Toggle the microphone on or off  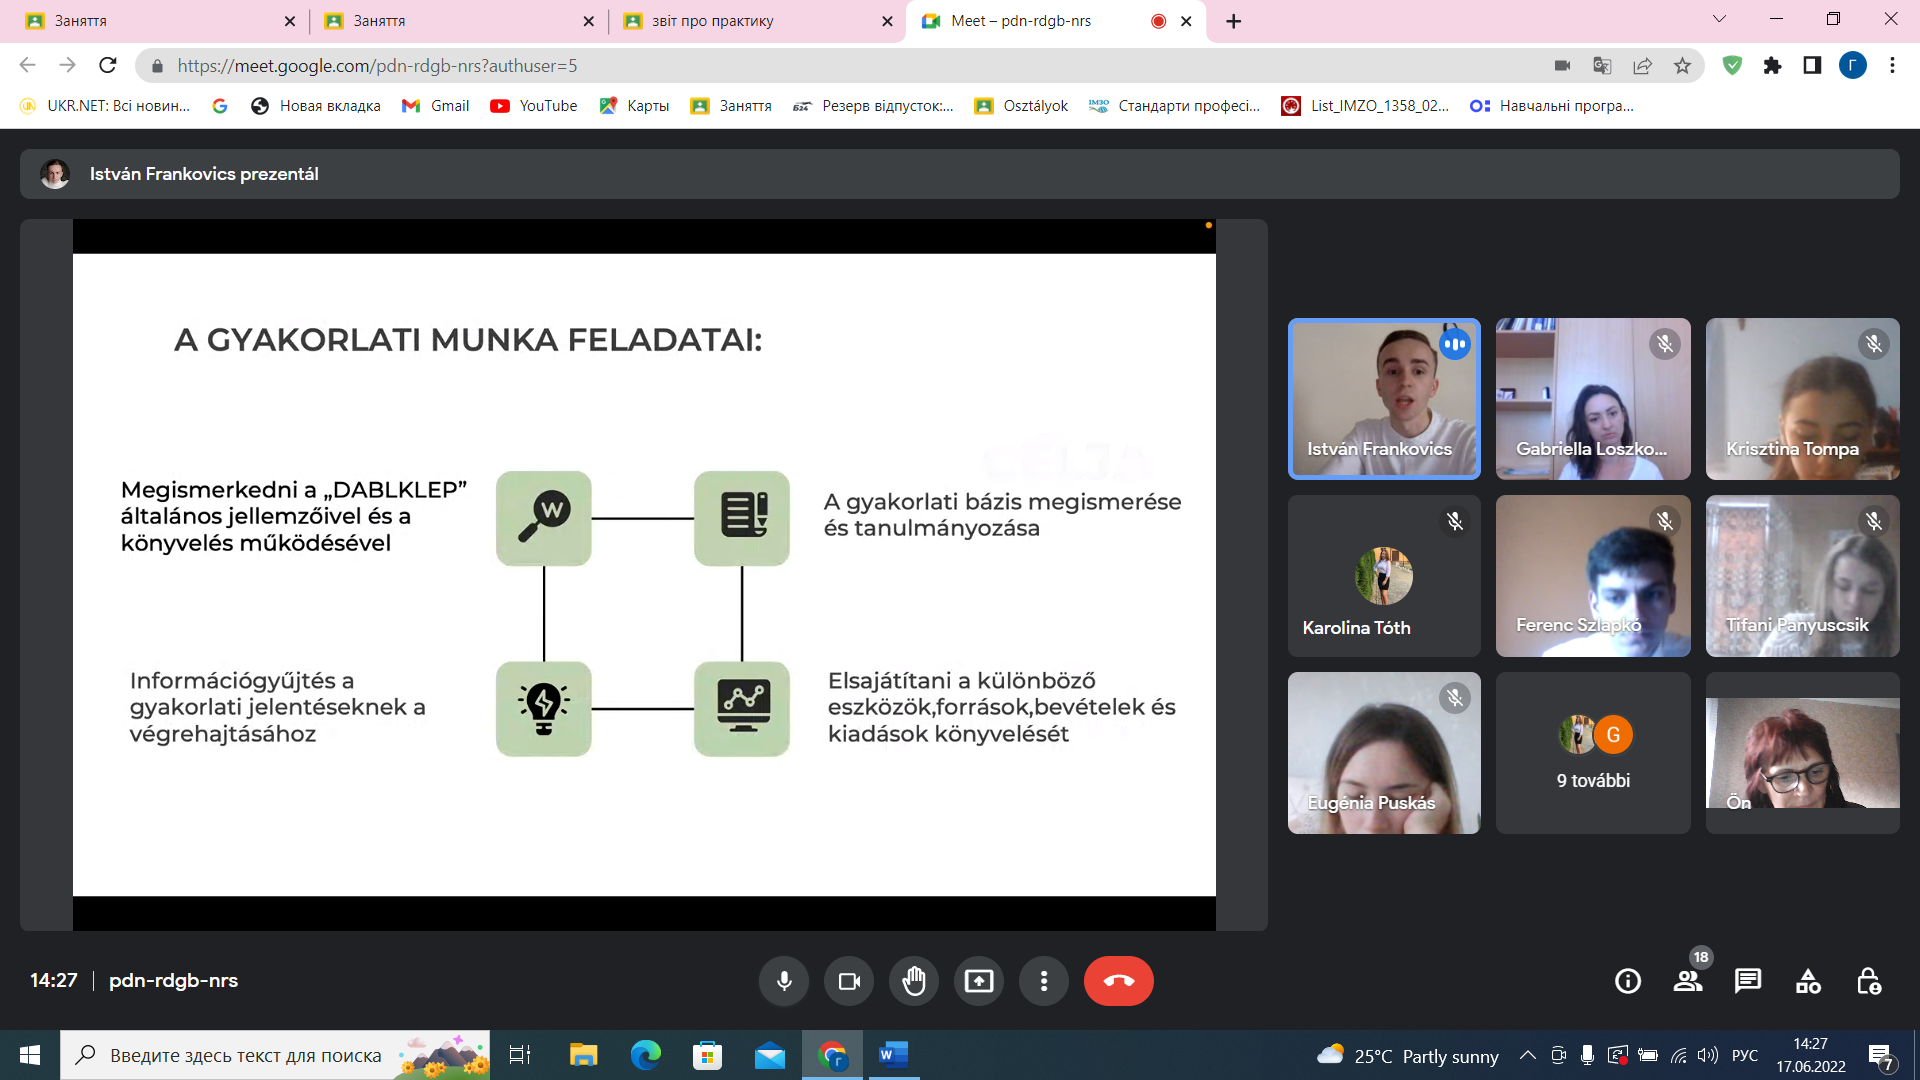tap(784, 981)
